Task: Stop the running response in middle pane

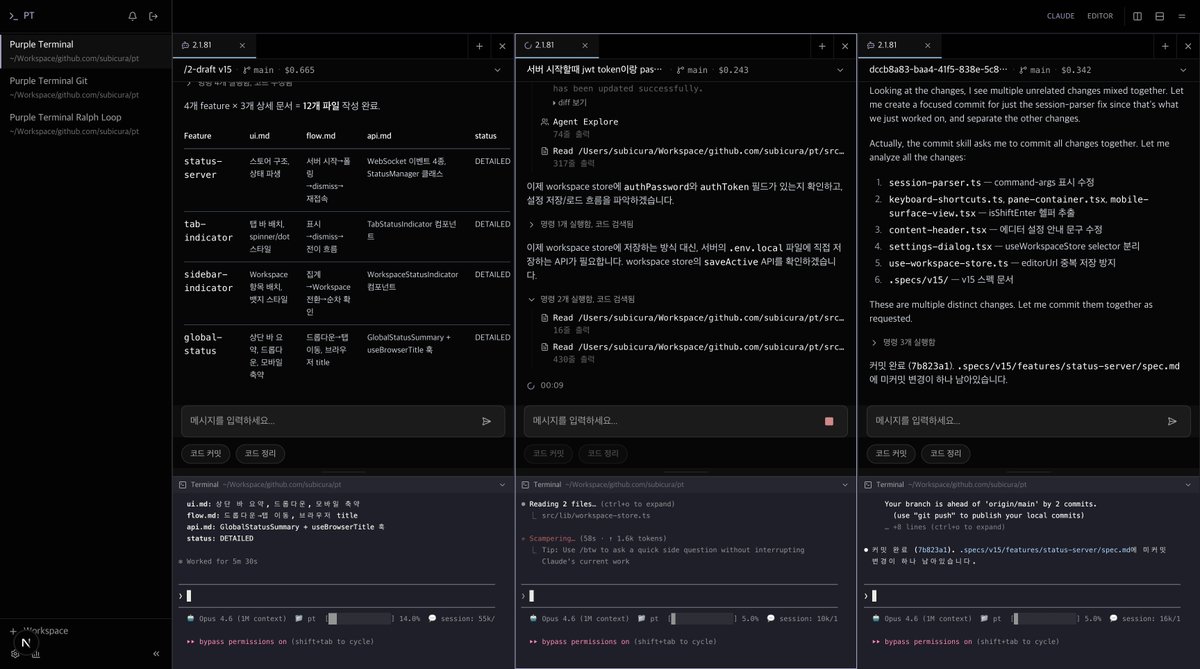Action: pyautogui.click(x=829, y=421)
